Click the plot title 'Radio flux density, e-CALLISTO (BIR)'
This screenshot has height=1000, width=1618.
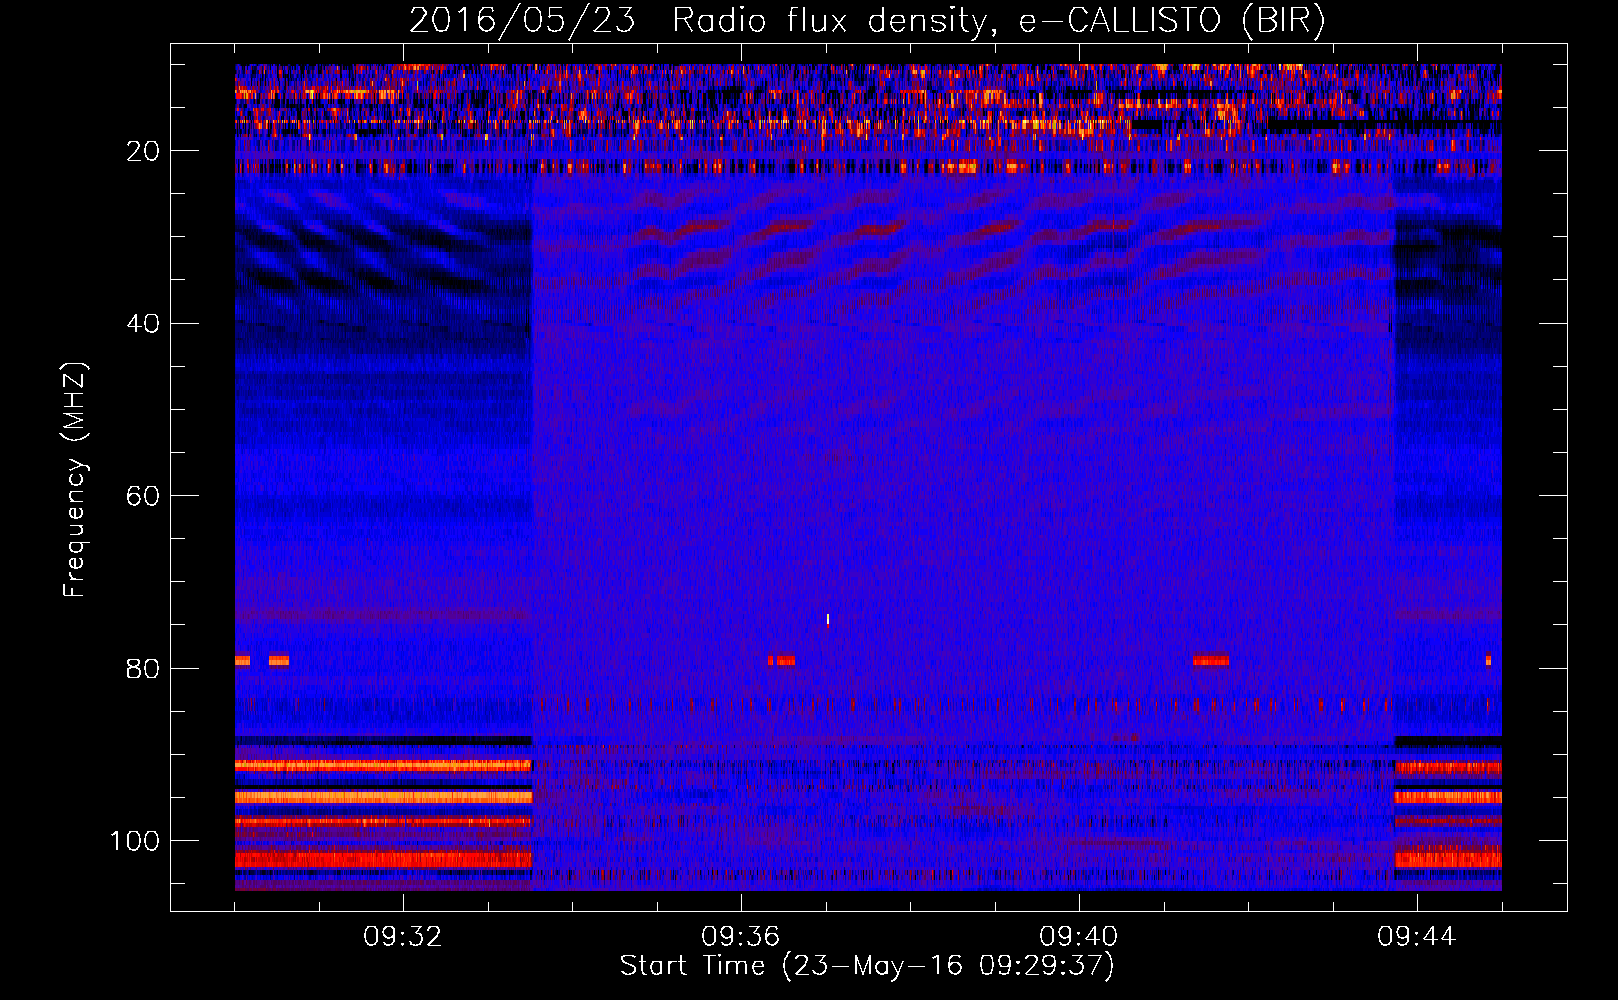998,20
